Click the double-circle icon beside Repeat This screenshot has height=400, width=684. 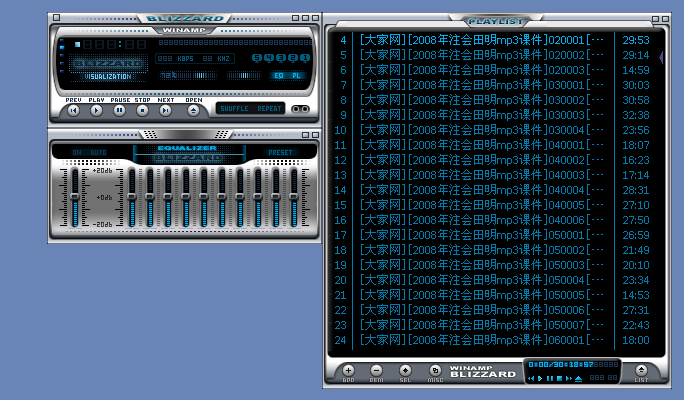click(x=300, y=109)
